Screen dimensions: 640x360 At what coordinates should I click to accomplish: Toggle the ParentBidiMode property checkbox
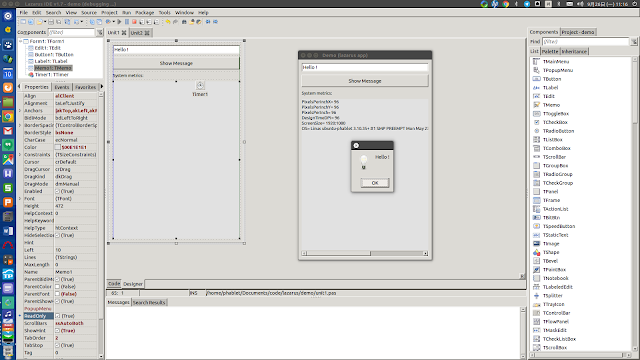point(58,280)
